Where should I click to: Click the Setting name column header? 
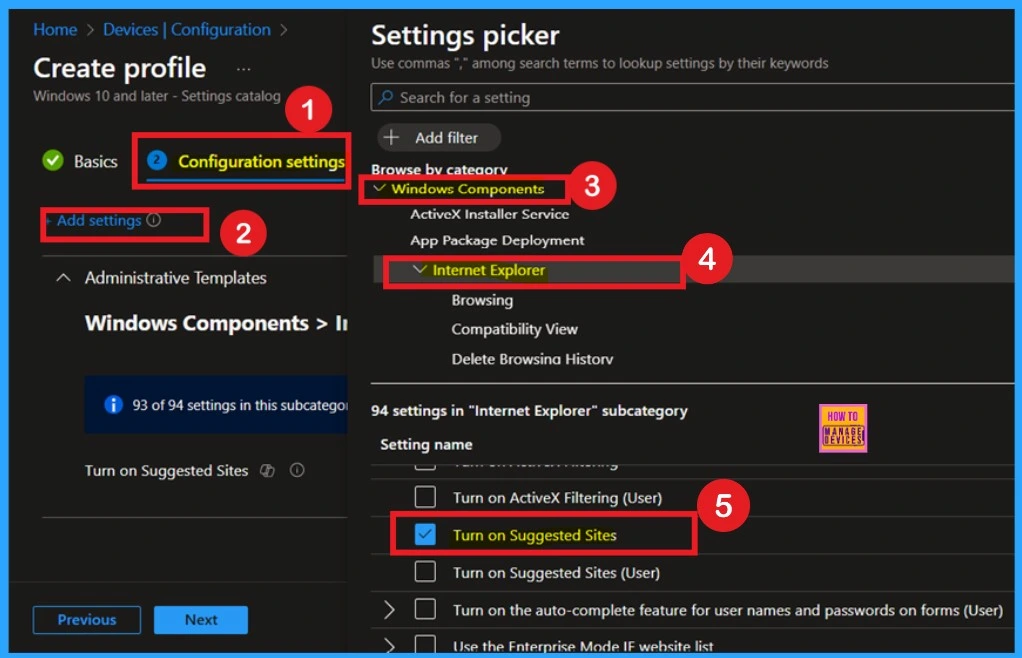pyautogui.click(x=426, y=444)
